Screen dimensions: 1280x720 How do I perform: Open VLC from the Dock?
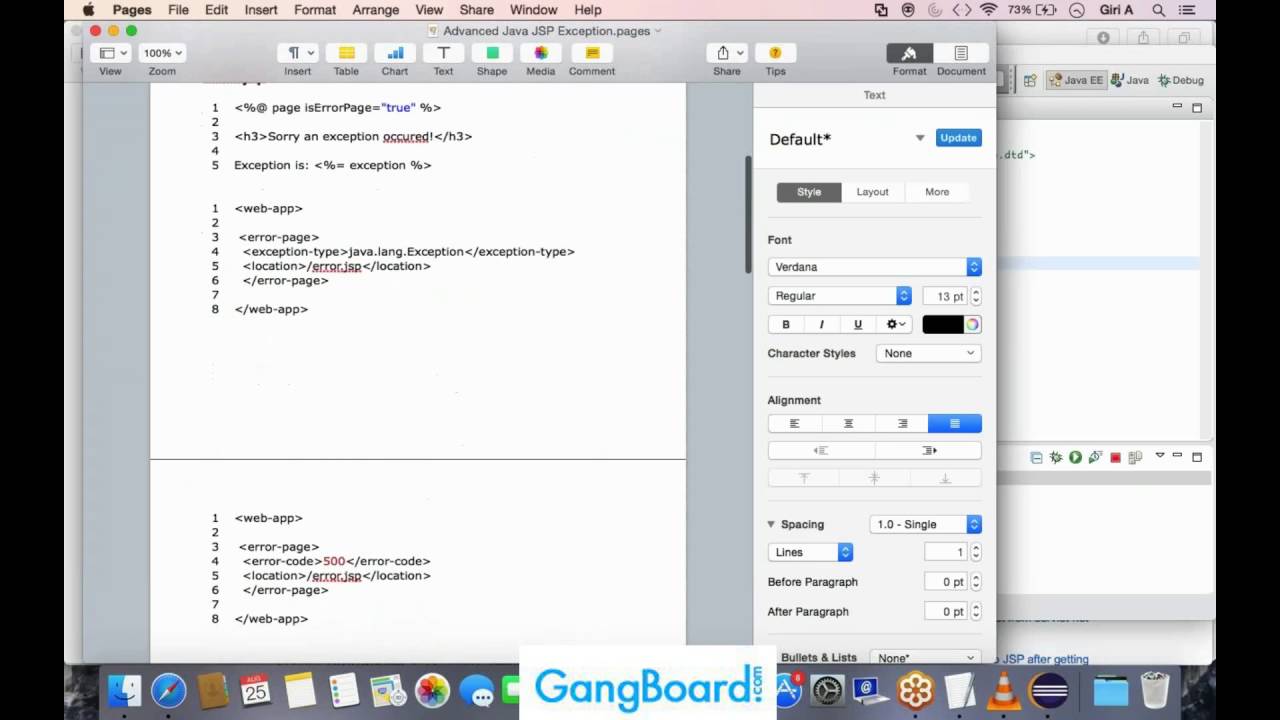point(1003,690)
